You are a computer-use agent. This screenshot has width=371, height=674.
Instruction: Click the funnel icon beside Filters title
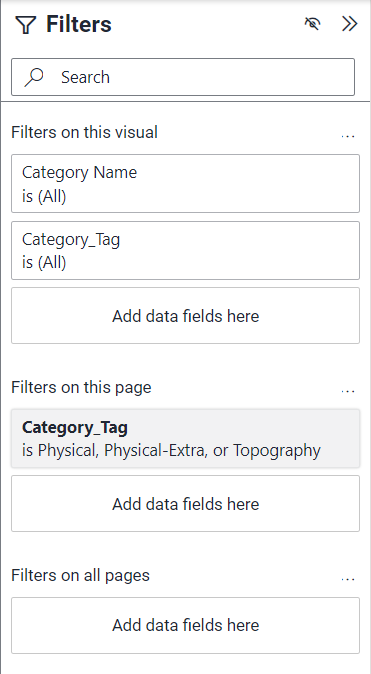(x=25, y=25)
